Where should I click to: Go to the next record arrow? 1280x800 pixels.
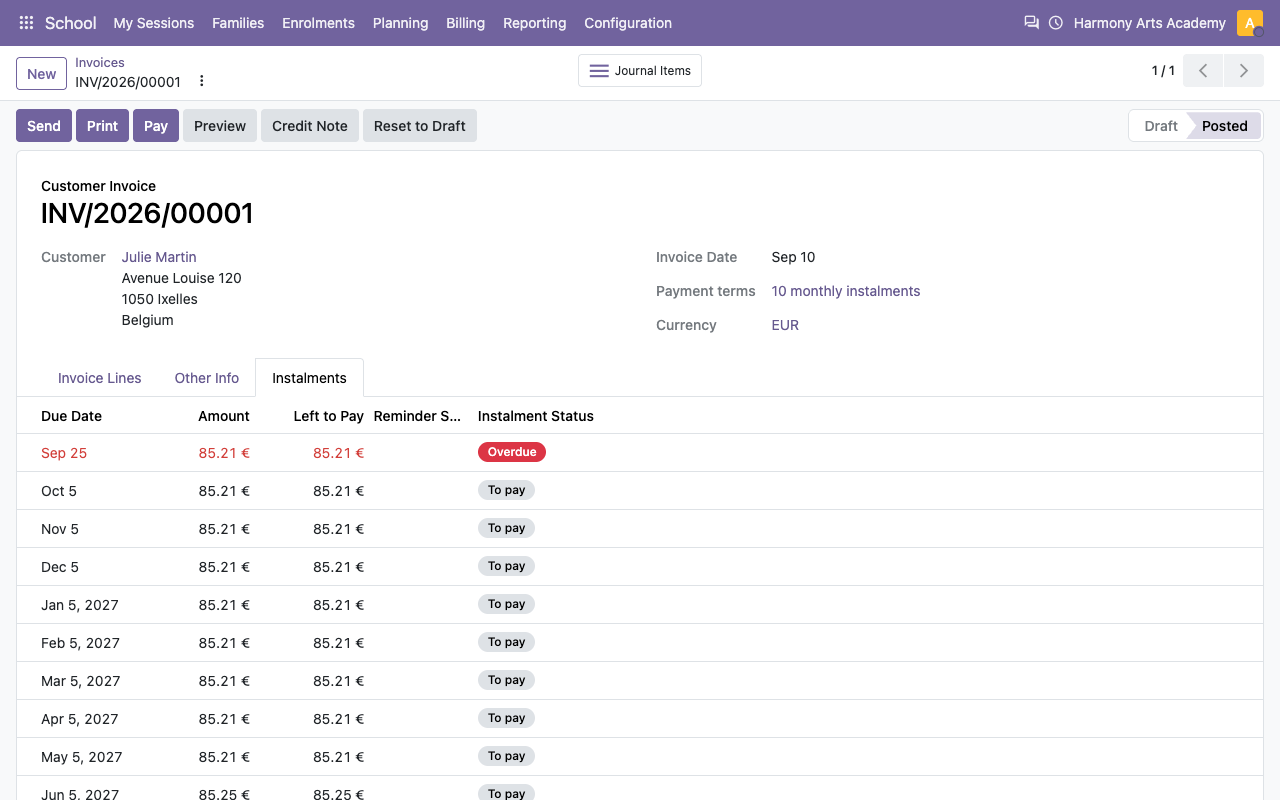pyautogui.click(x=1244, y=71)
